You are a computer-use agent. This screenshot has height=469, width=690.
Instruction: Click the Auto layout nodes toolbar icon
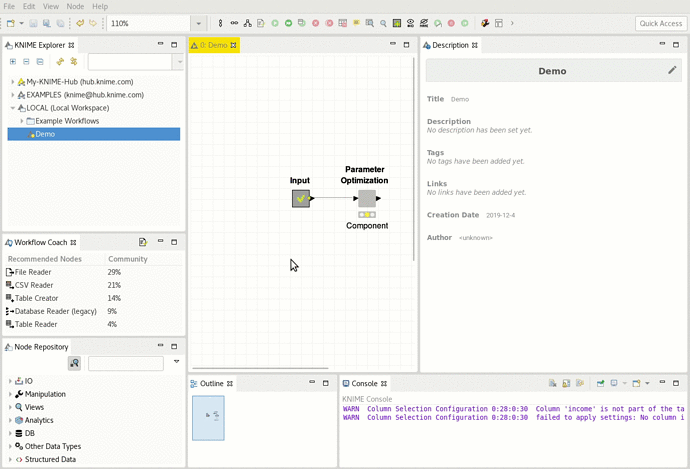[x=248, y=23]
